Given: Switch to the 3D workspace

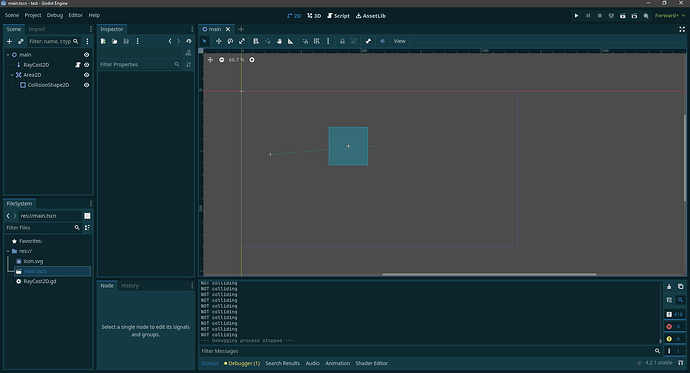Looking at the screenshot, I should (314, 16).
